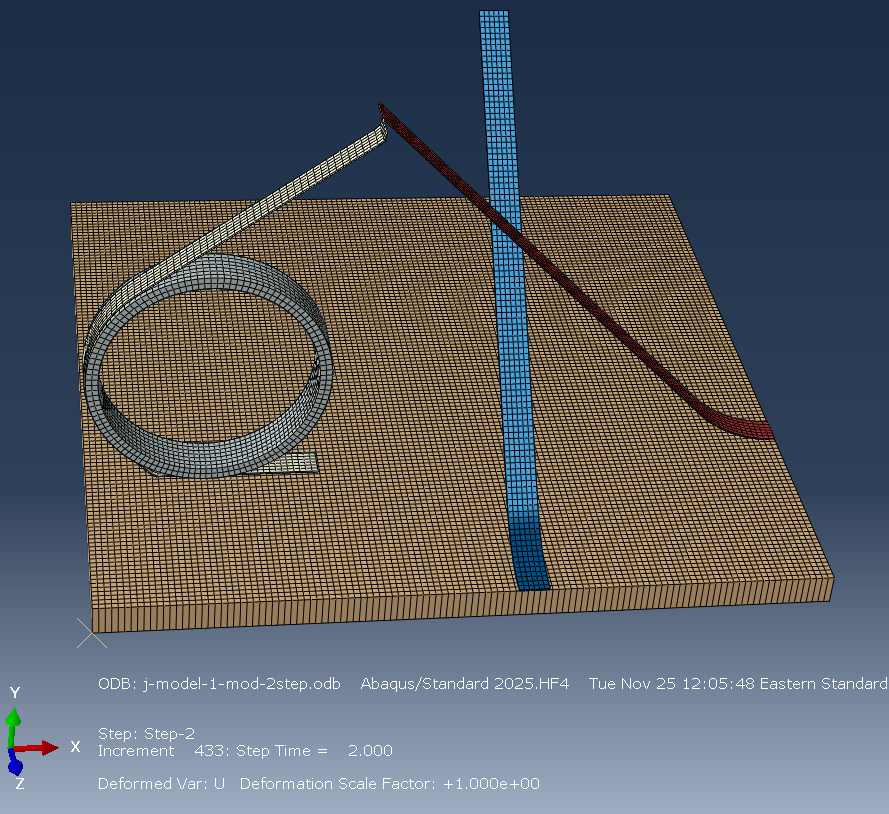The image size is (889, 814).
Task: Click the Deformation Scale Factor text
Action: 389,783
